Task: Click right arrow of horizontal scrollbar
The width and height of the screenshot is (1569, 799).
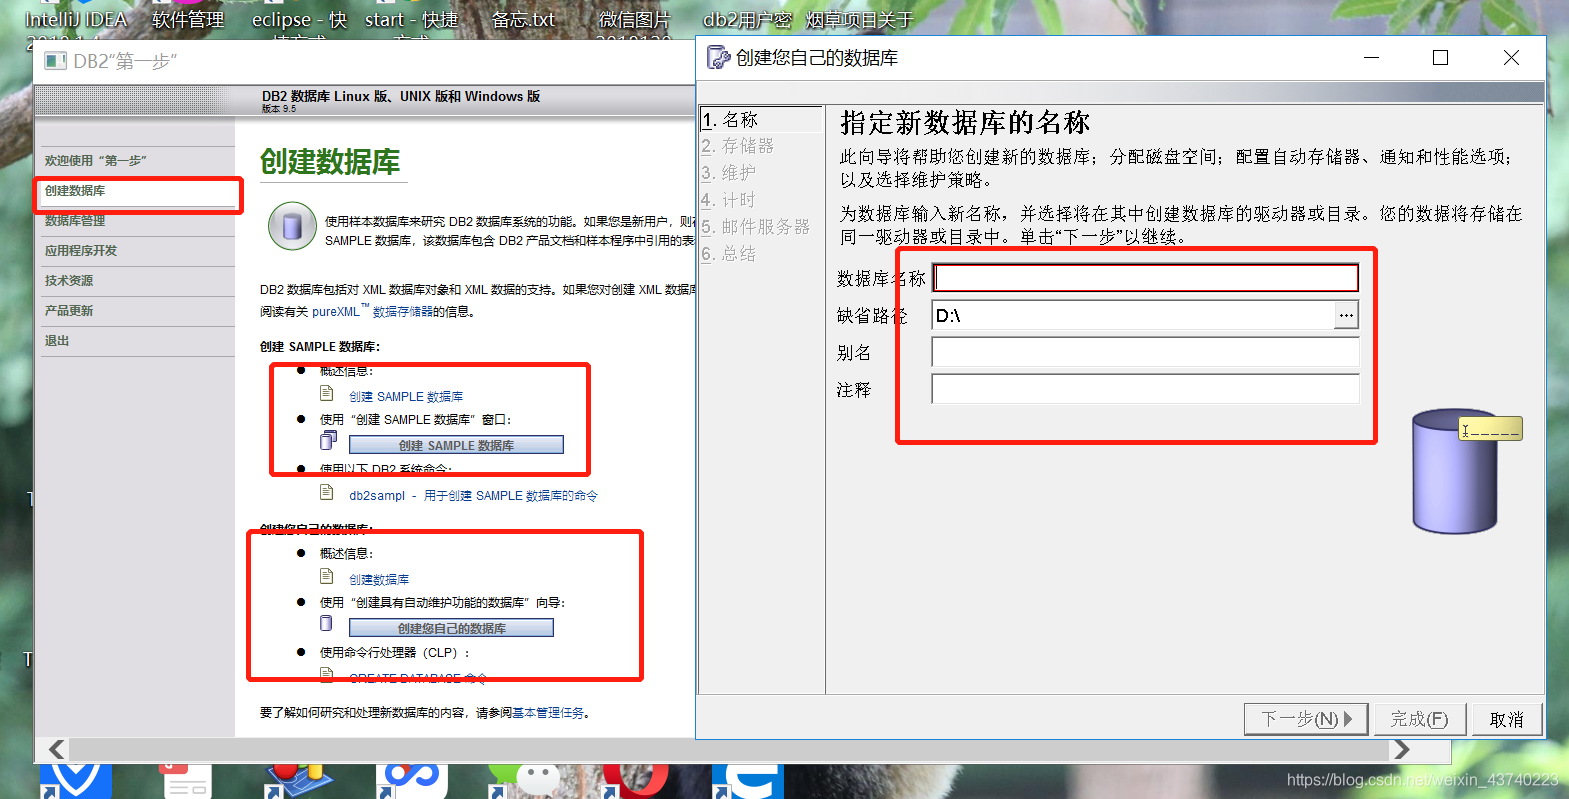Action: [x=1401, y=750]
